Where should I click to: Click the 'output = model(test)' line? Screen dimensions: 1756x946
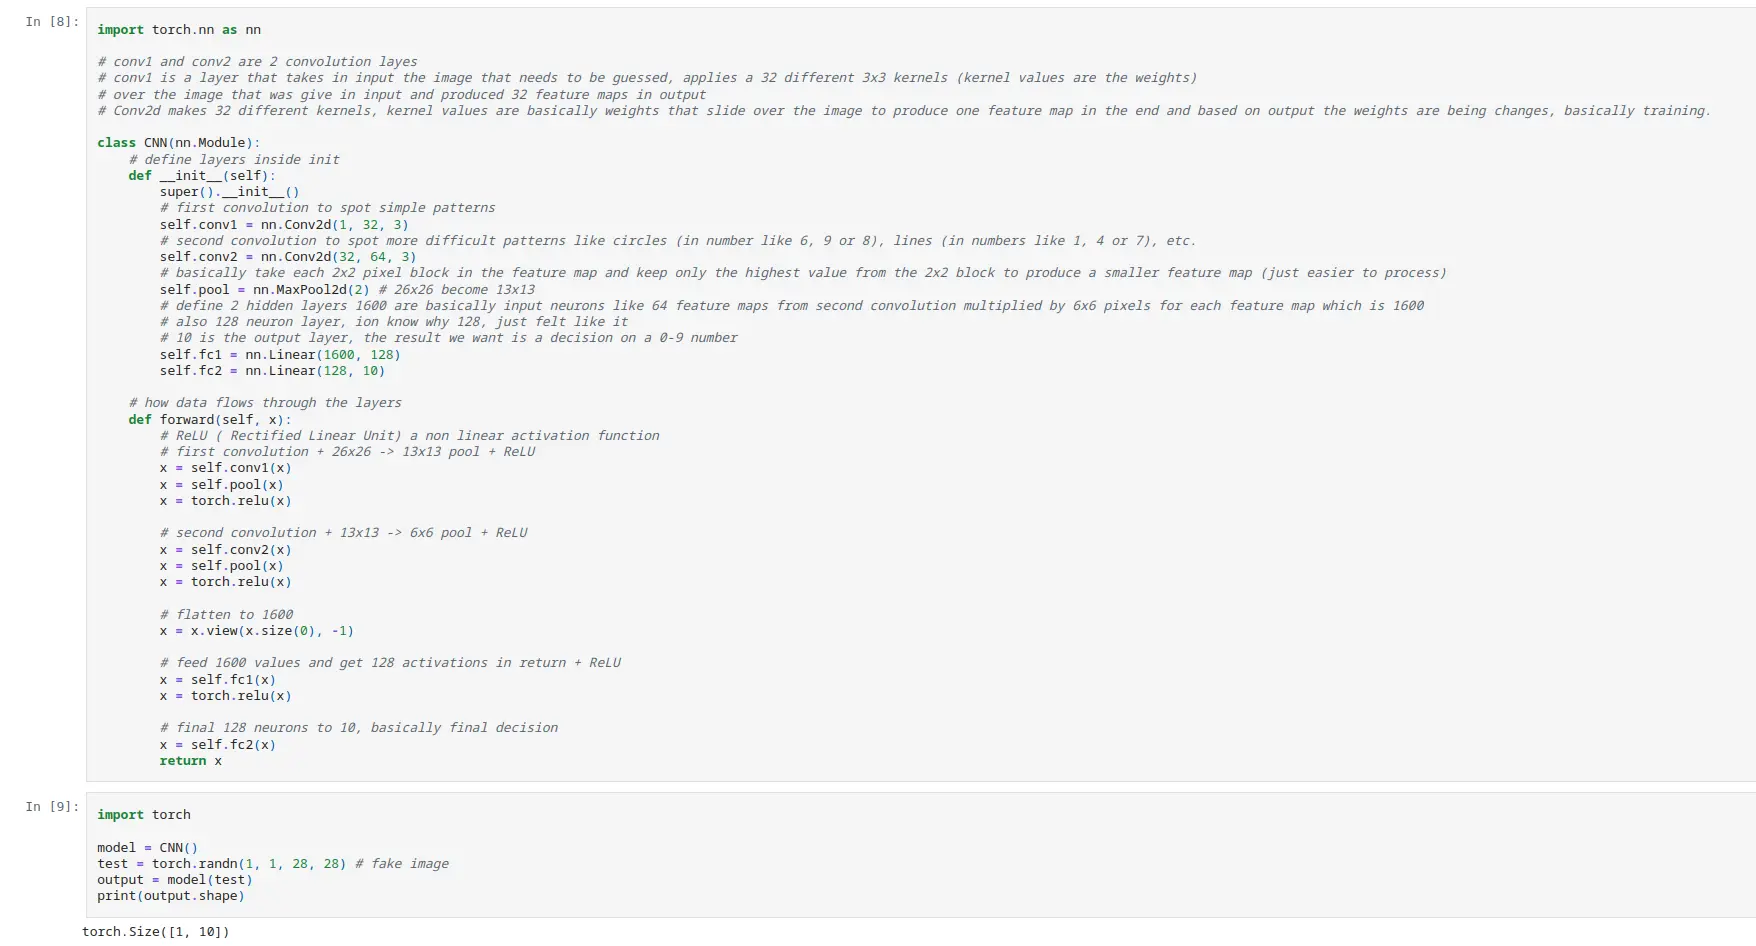[x=175, y=880]
